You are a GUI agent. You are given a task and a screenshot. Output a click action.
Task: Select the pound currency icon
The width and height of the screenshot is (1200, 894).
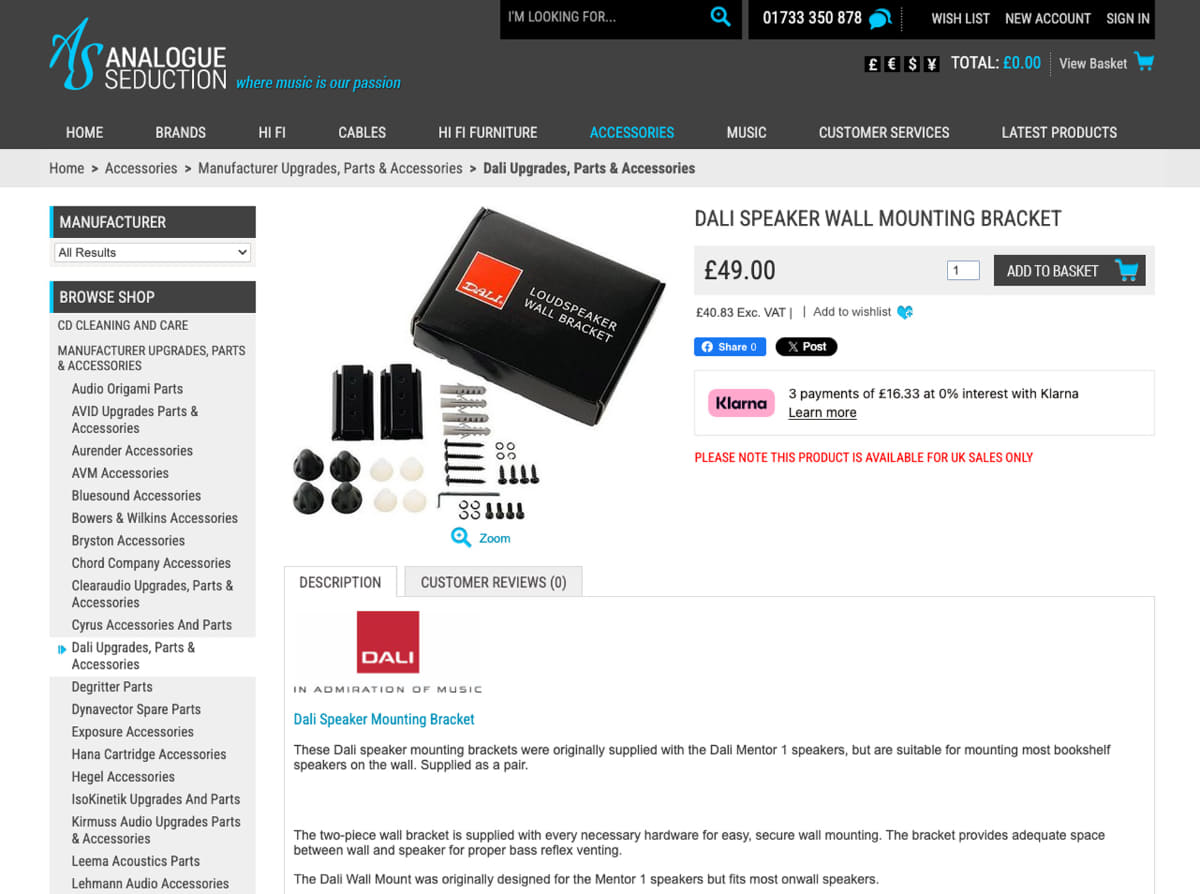[872, 64]
